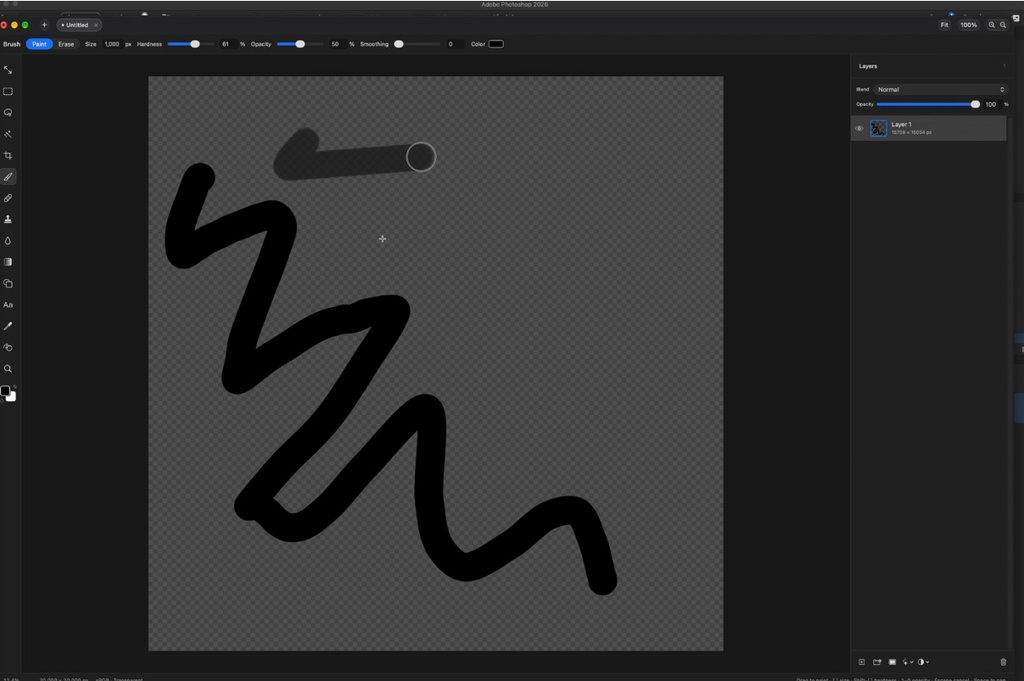Open the adjustment layer half-circle dropdown

pos(923,662)
